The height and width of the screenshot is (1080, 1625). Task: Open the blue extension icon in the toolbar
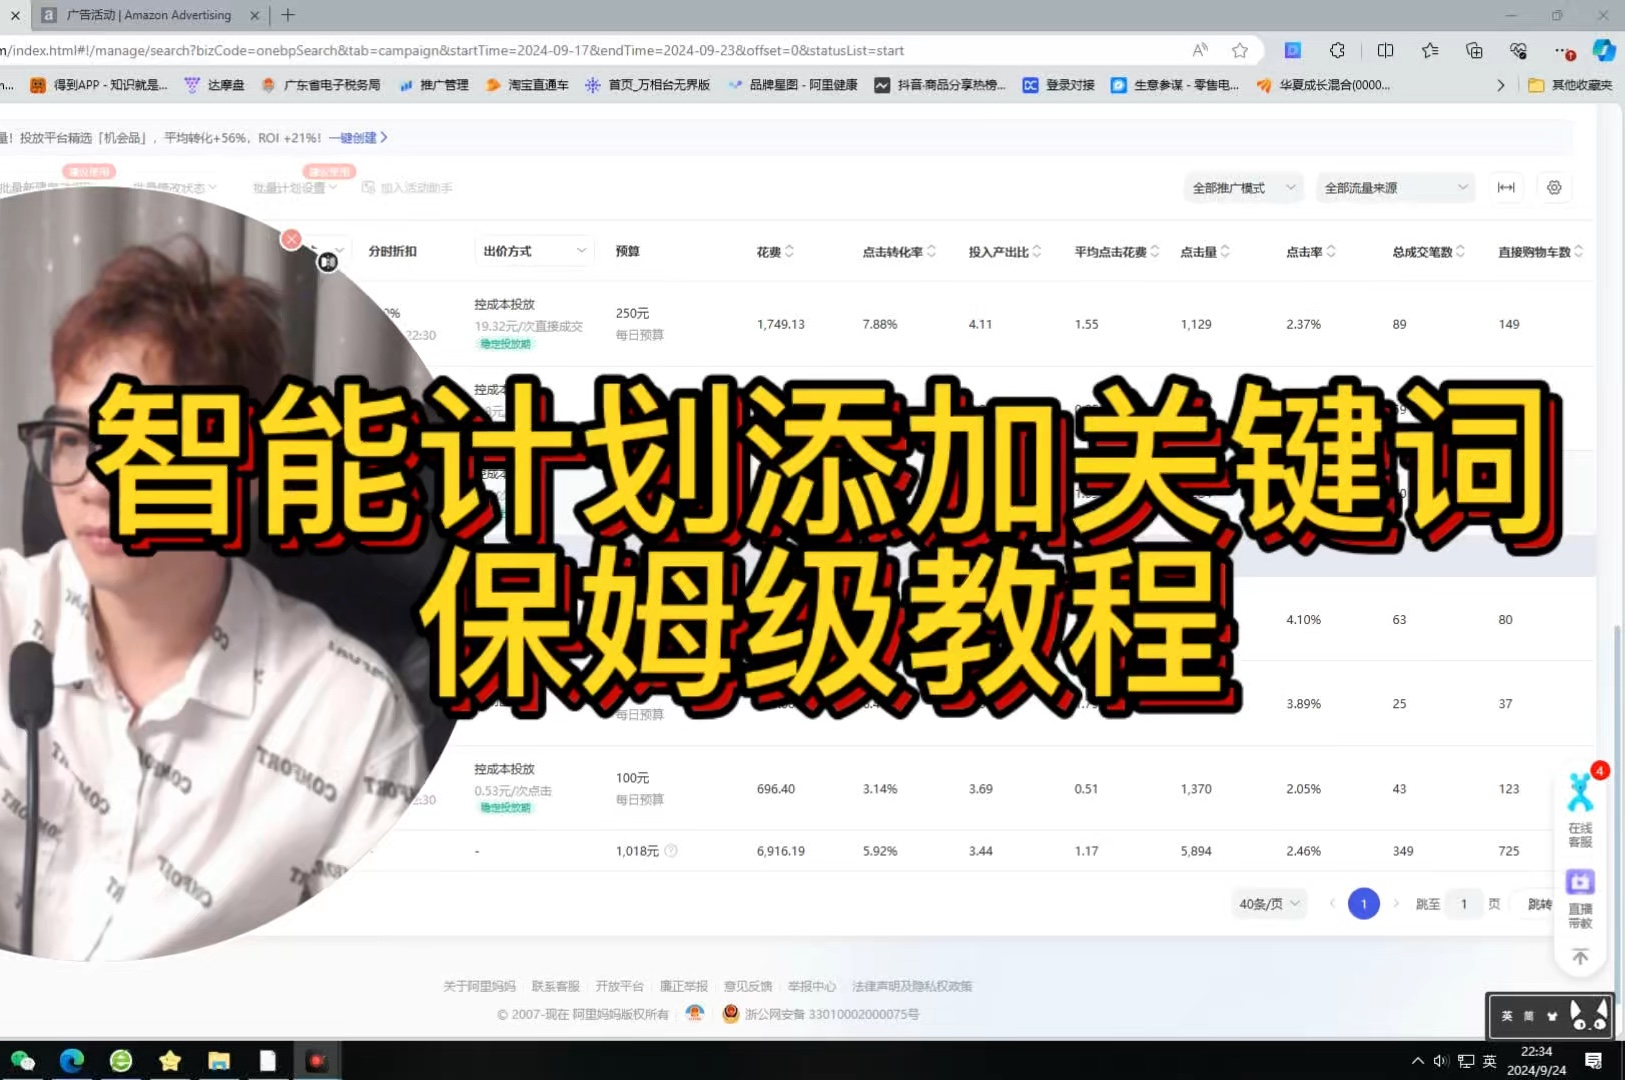click(1293, 50)
